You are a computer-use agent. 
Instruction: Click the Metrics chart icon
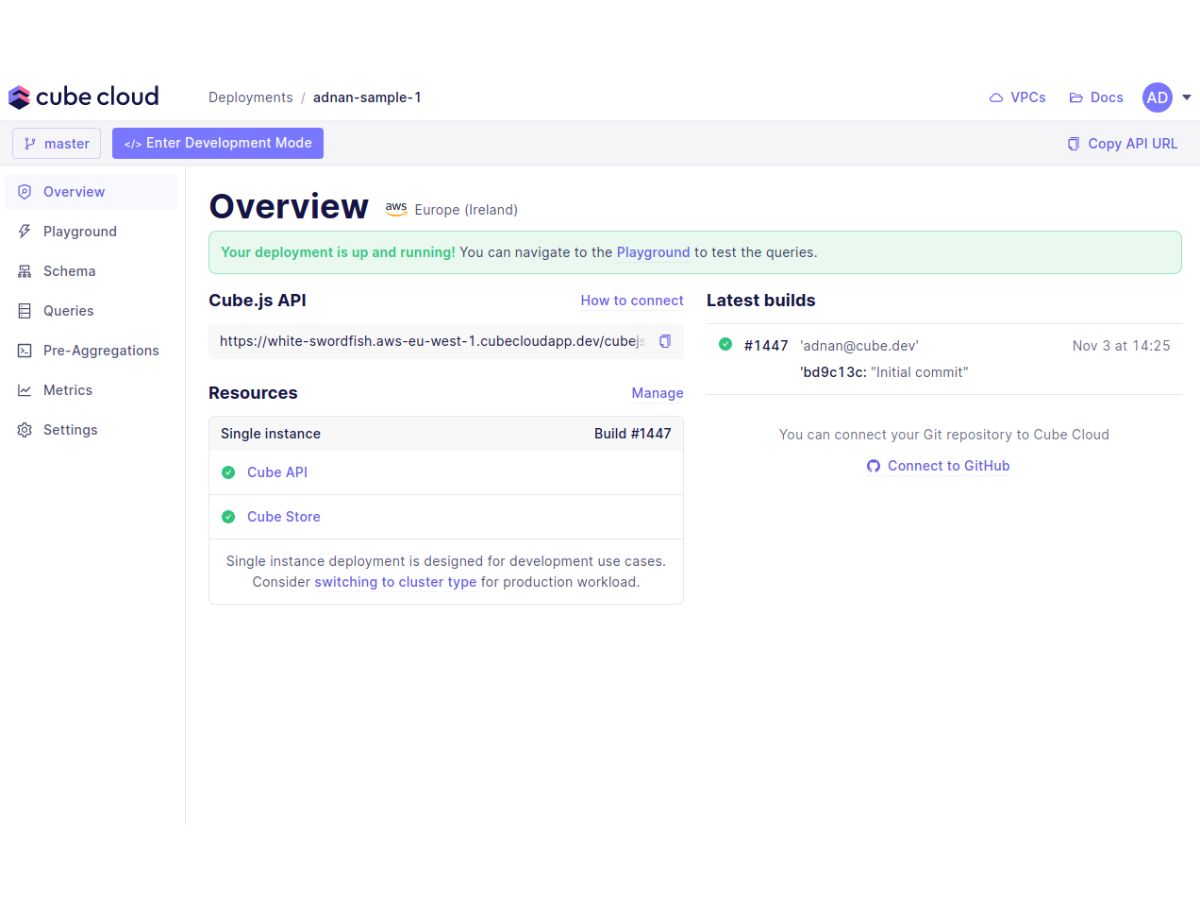25,390
